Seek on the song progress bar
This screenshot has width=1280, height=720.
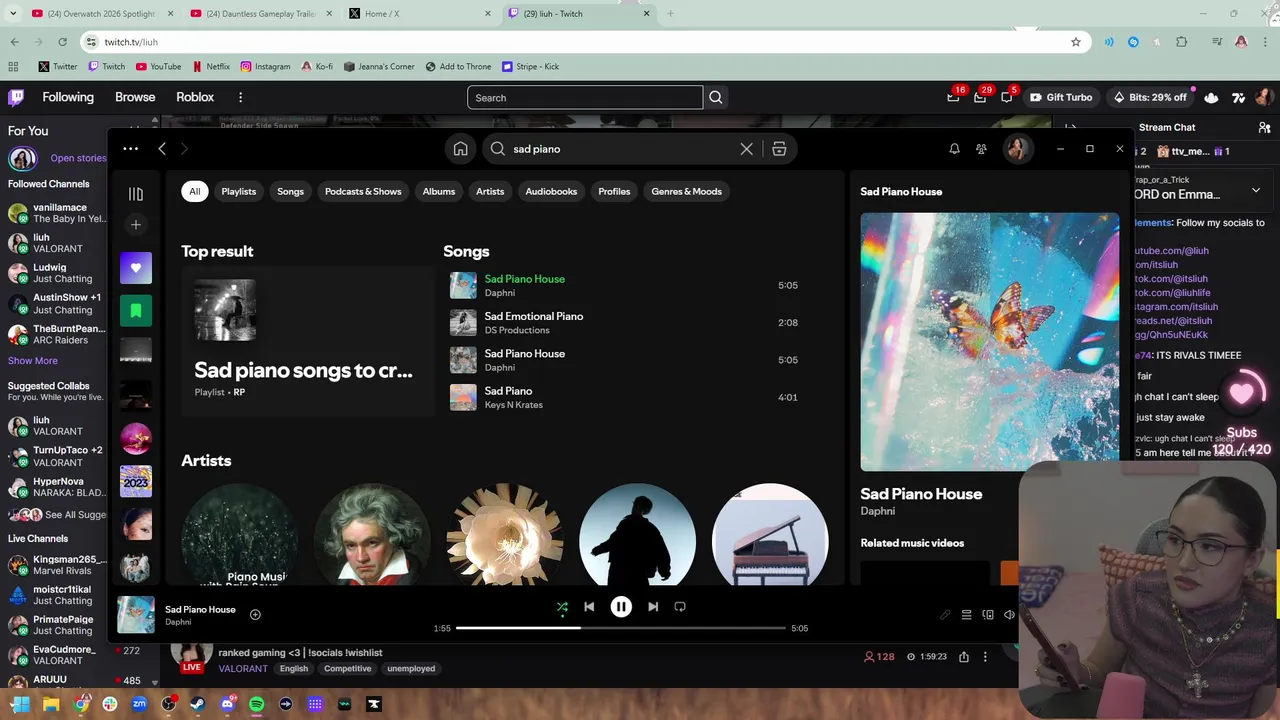pyautogui.click(x=620, y=628)
